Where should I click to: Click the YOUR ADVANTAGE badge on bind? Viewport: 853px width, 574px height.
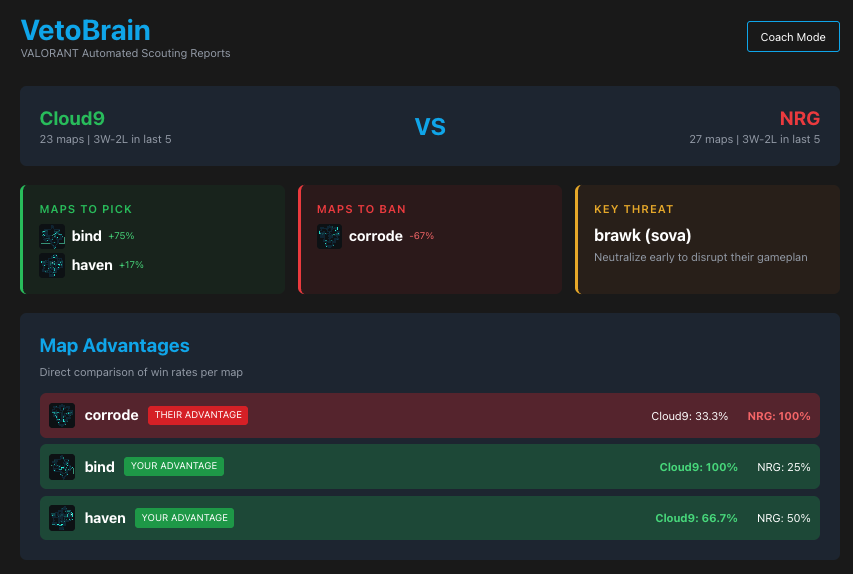click(x=174, y=466)
